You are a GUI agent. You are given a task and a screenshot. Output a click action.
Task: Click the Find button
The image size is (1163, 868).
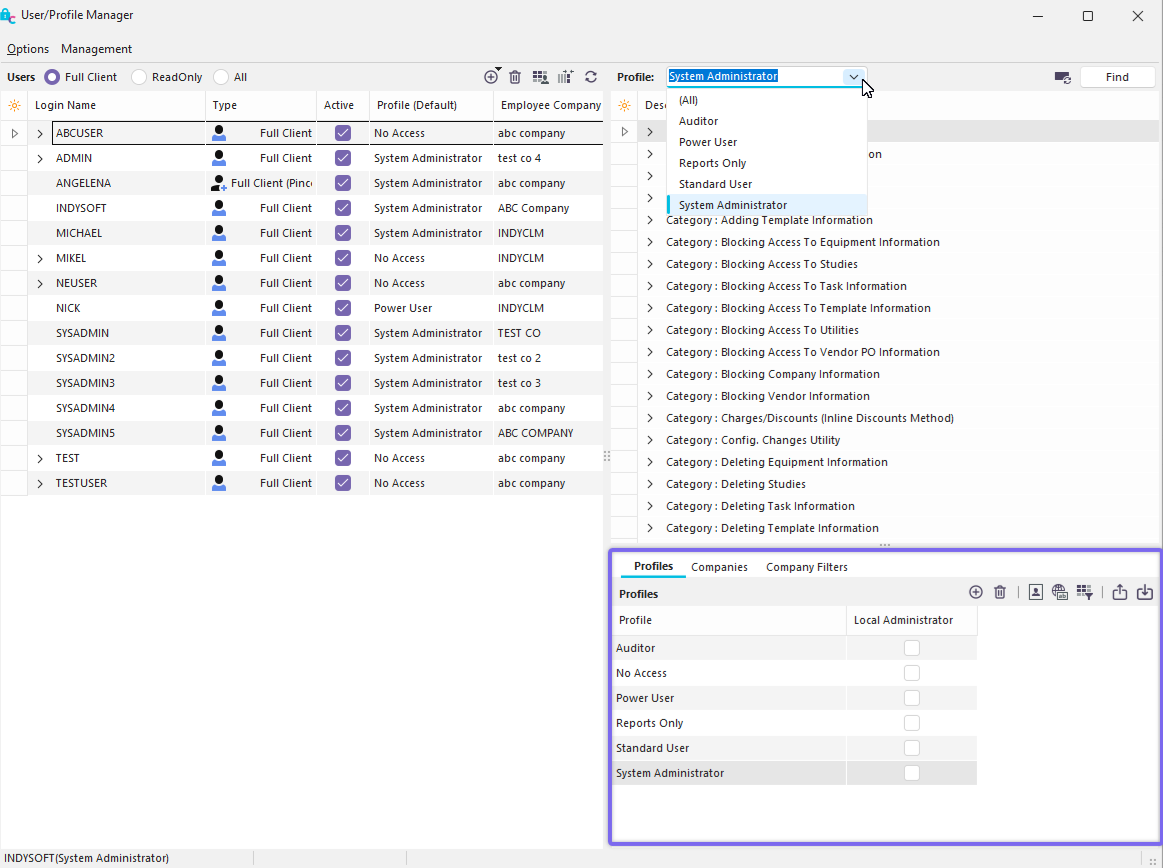click(1117, 77)
